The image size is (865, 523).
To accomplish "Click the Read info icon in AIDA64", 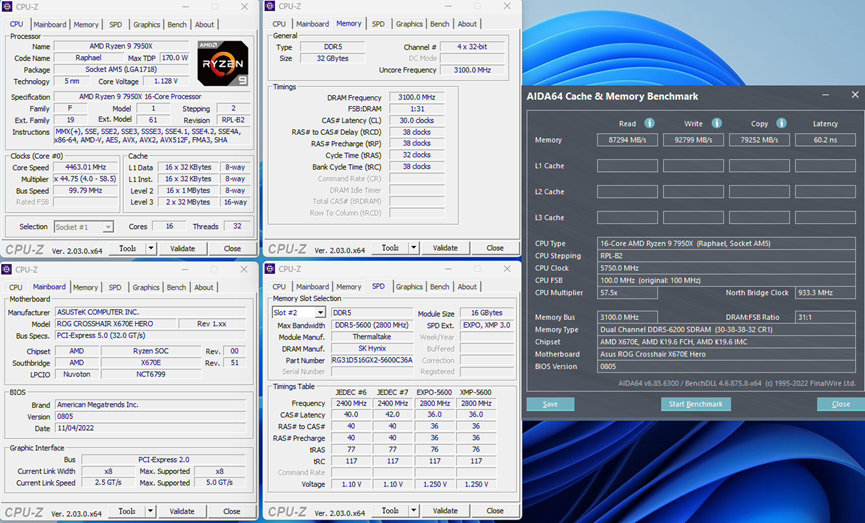I will (x=649, y=123).
